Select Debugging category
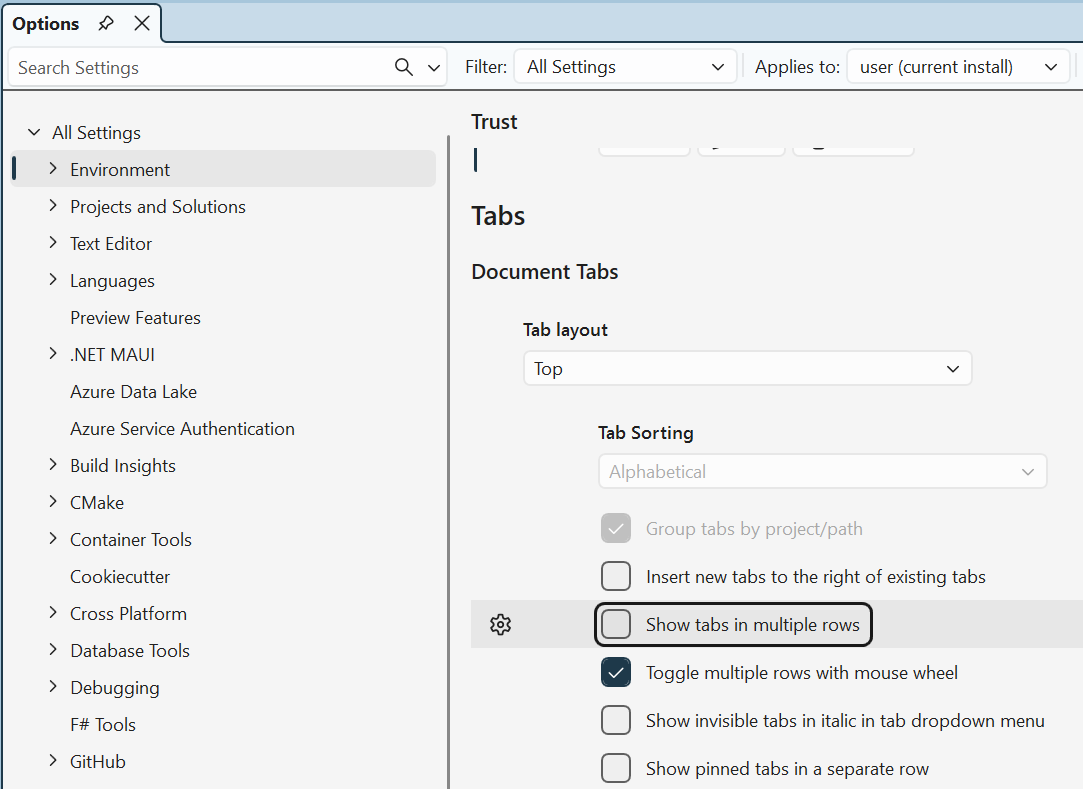The height and width of the screenshot is (789, 1083). (x=115, y=687)
